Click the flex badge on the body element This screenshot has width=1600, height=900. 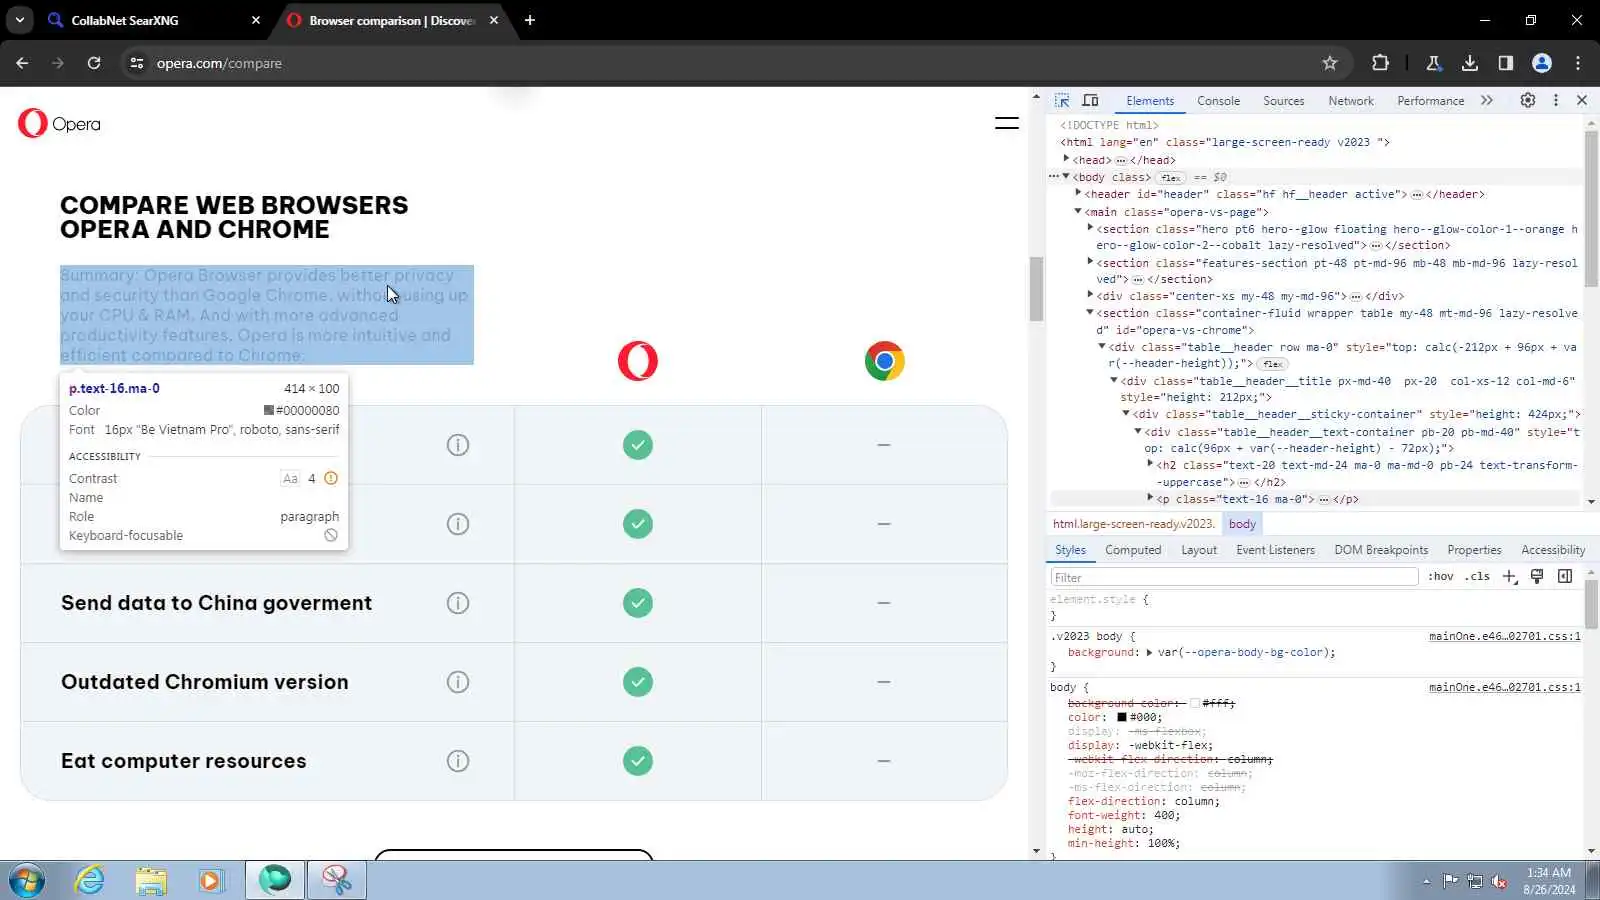1170,178
